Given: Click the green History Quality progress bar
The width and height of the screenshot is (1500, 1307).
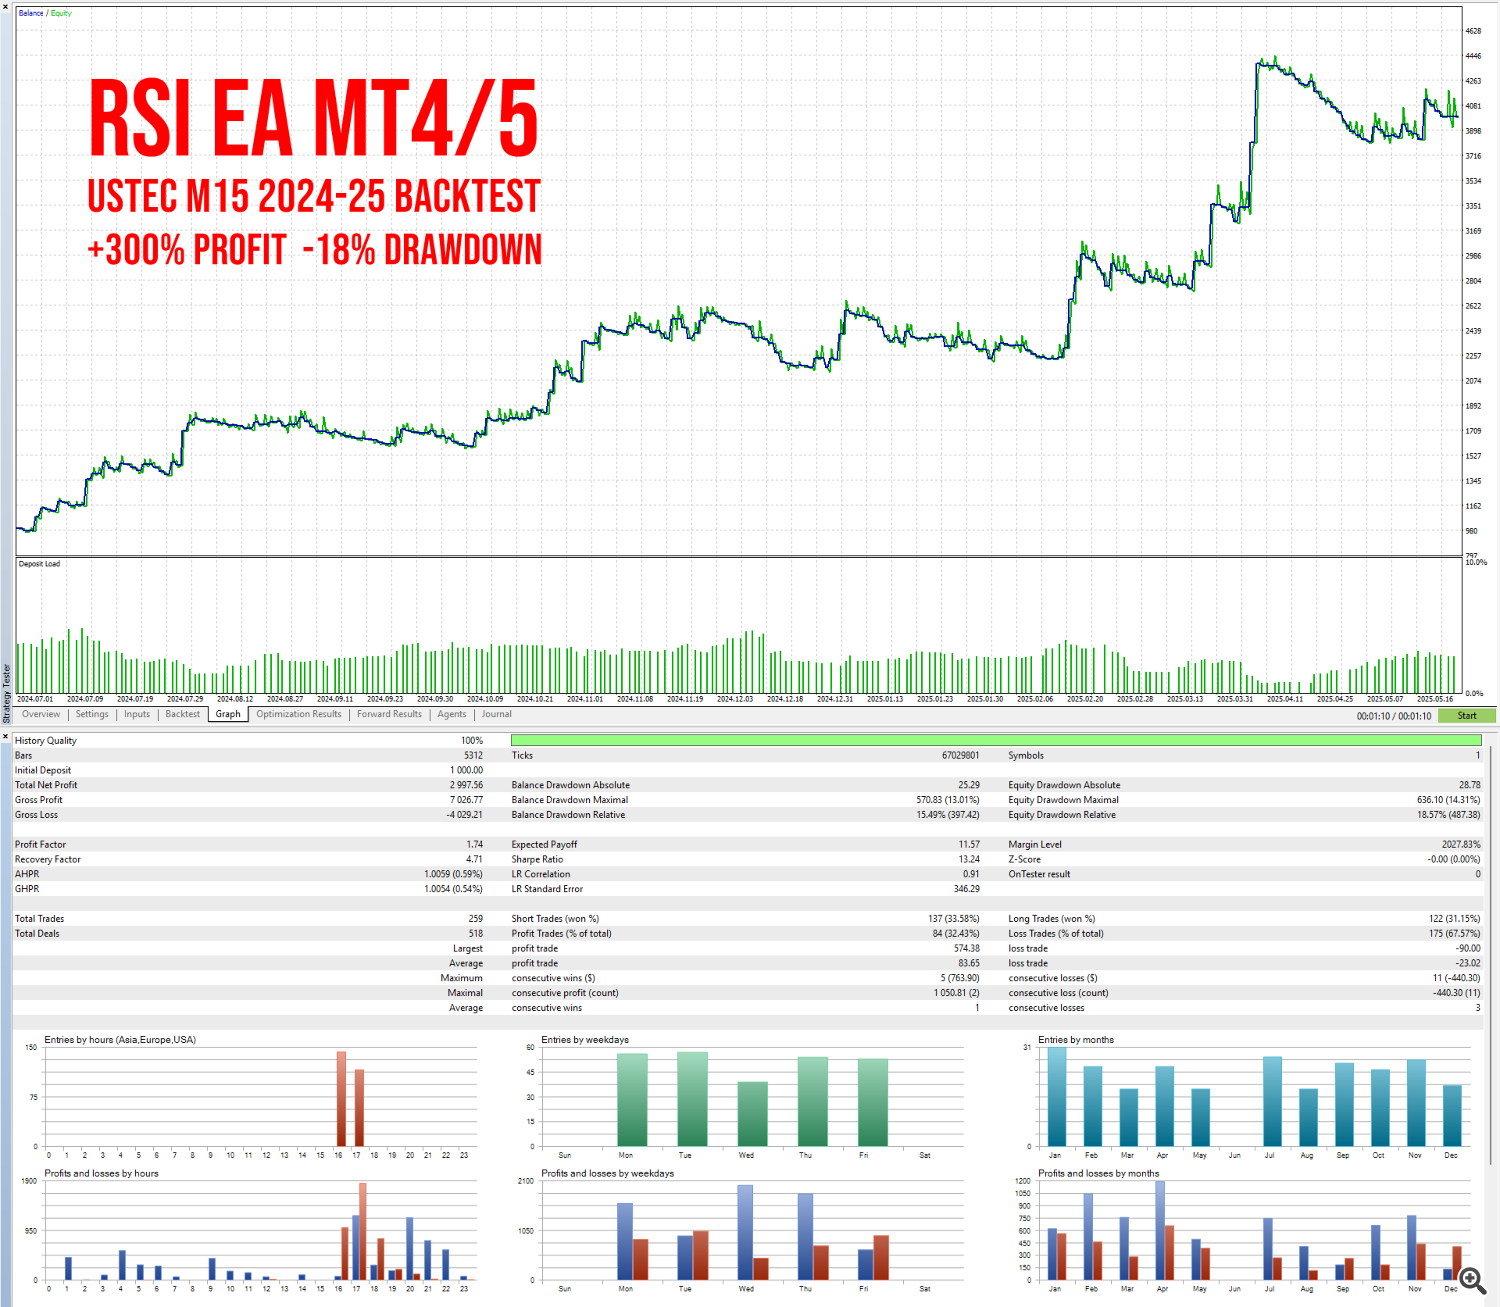Looking at the screenshot, I should [x=996, y=740].
